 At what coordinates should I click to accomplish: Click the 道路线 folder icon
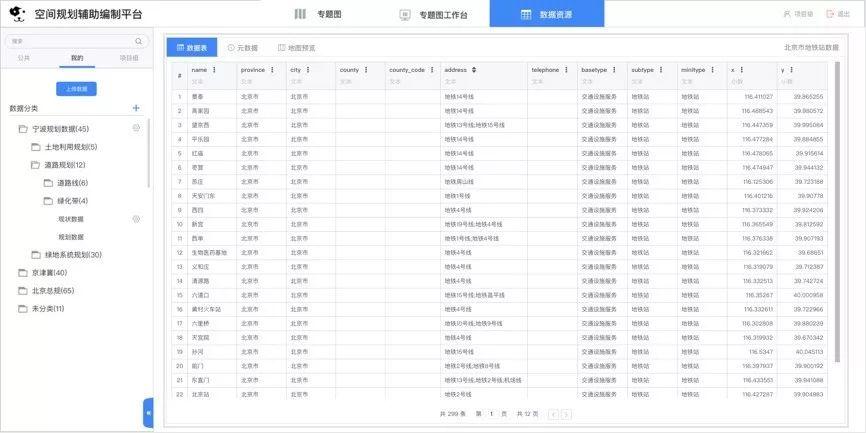[x=48, y=183]
